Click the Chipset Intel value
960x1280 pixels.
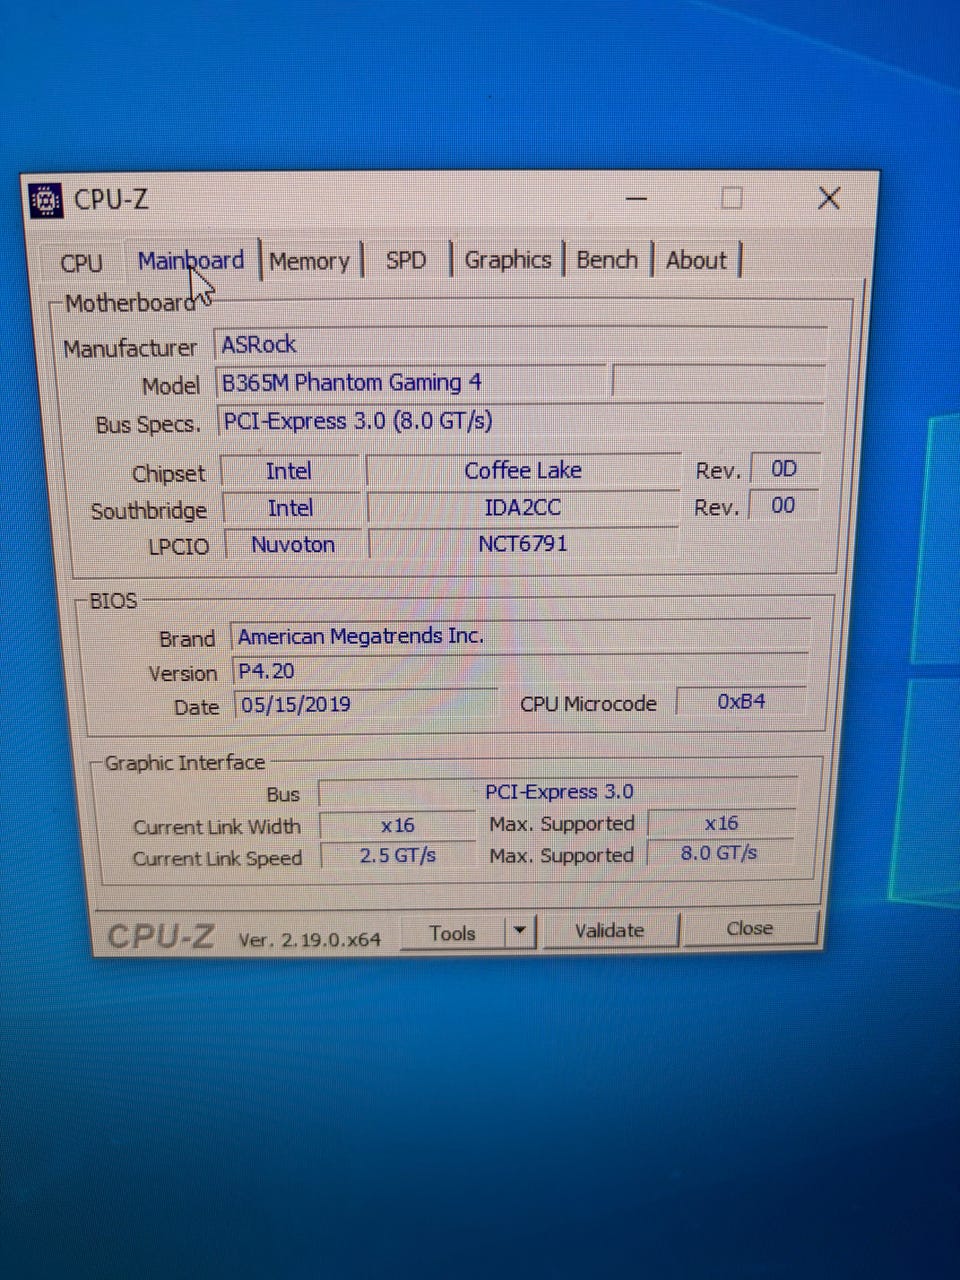[289, 471]
